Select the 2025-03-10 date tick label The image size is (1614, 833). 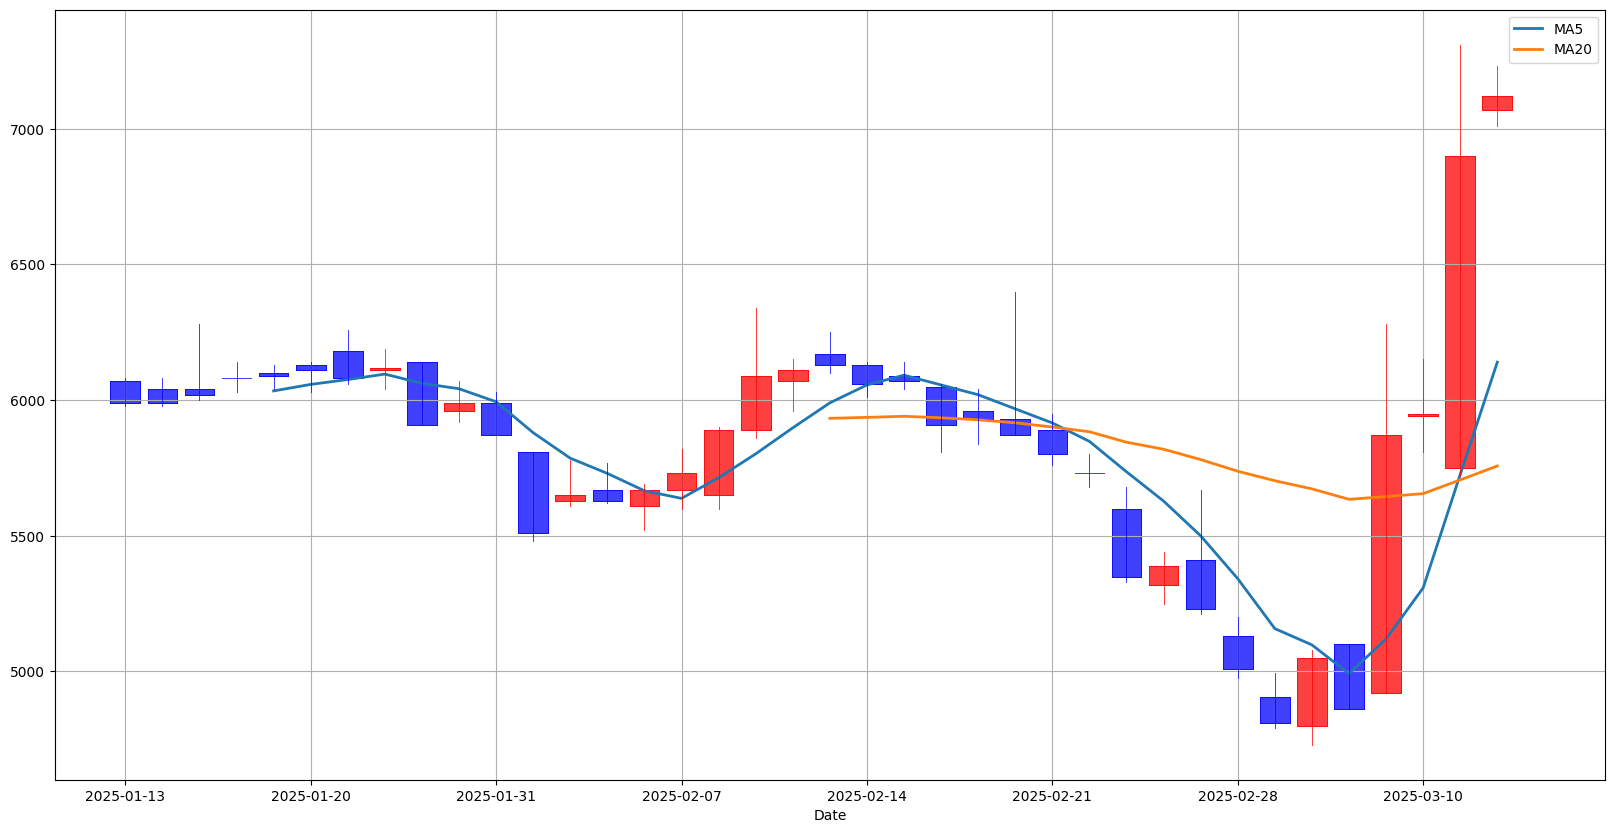tap(1423, 796)
